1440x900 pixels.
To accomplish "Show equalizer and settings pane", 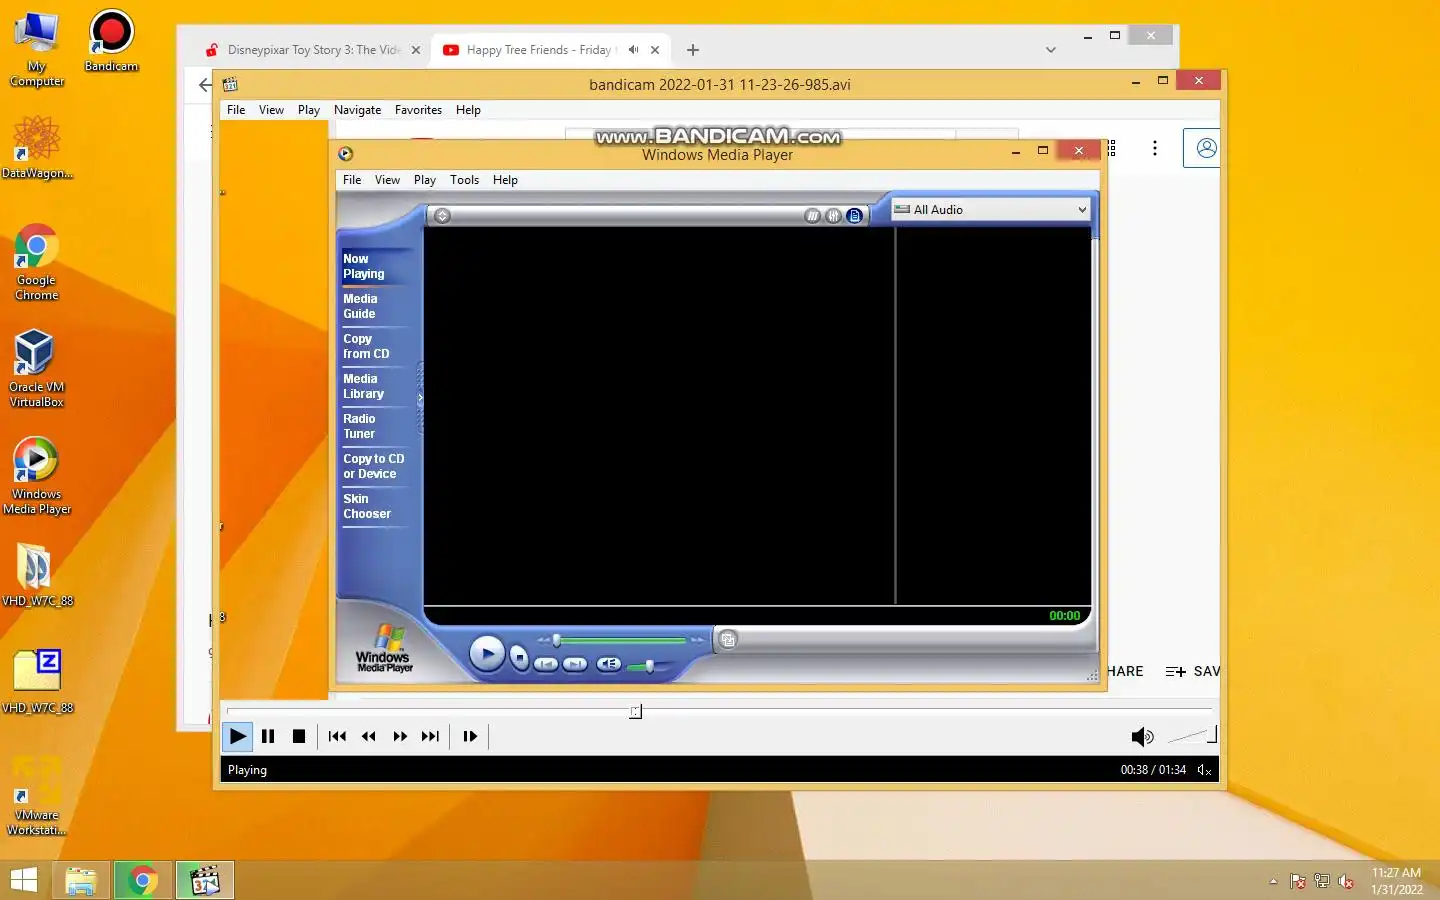I will [833, 216].
